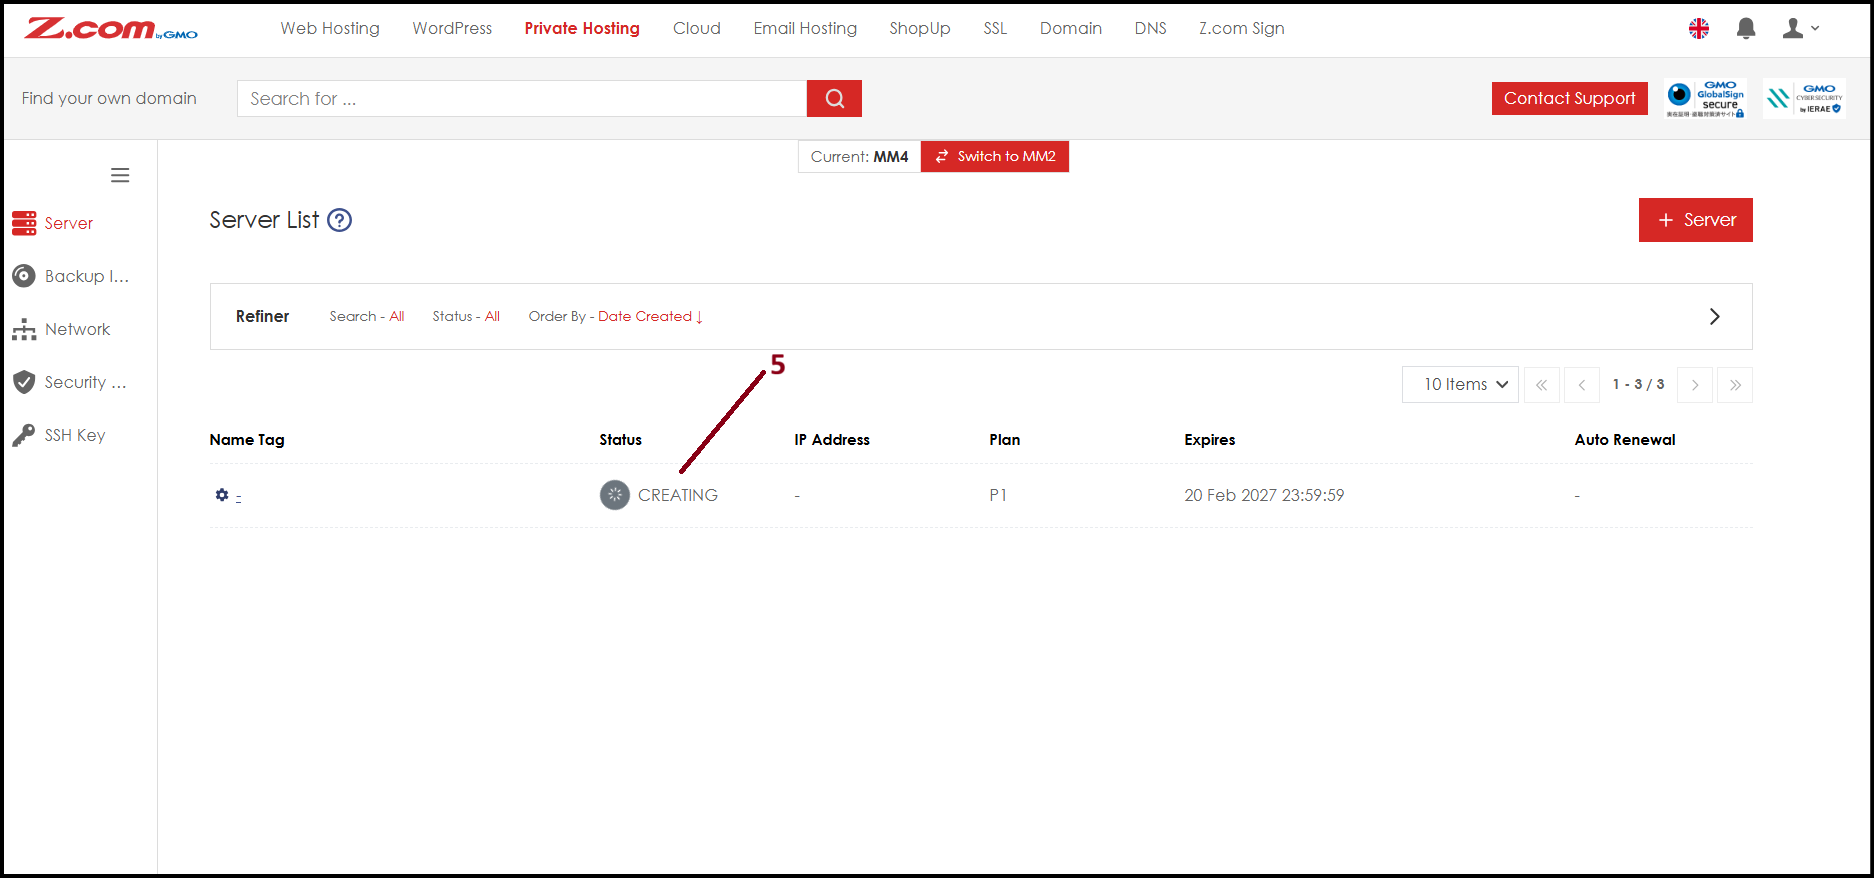Open the Domain menu
The height and width of the screenshot is (878, 1874).
1071,29
